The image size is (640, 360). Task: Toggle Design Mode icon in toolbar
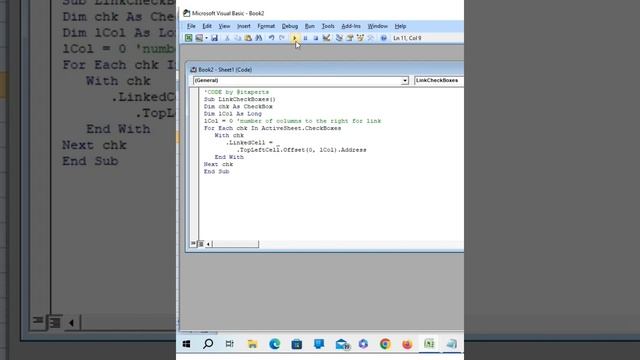coord(327,38)
